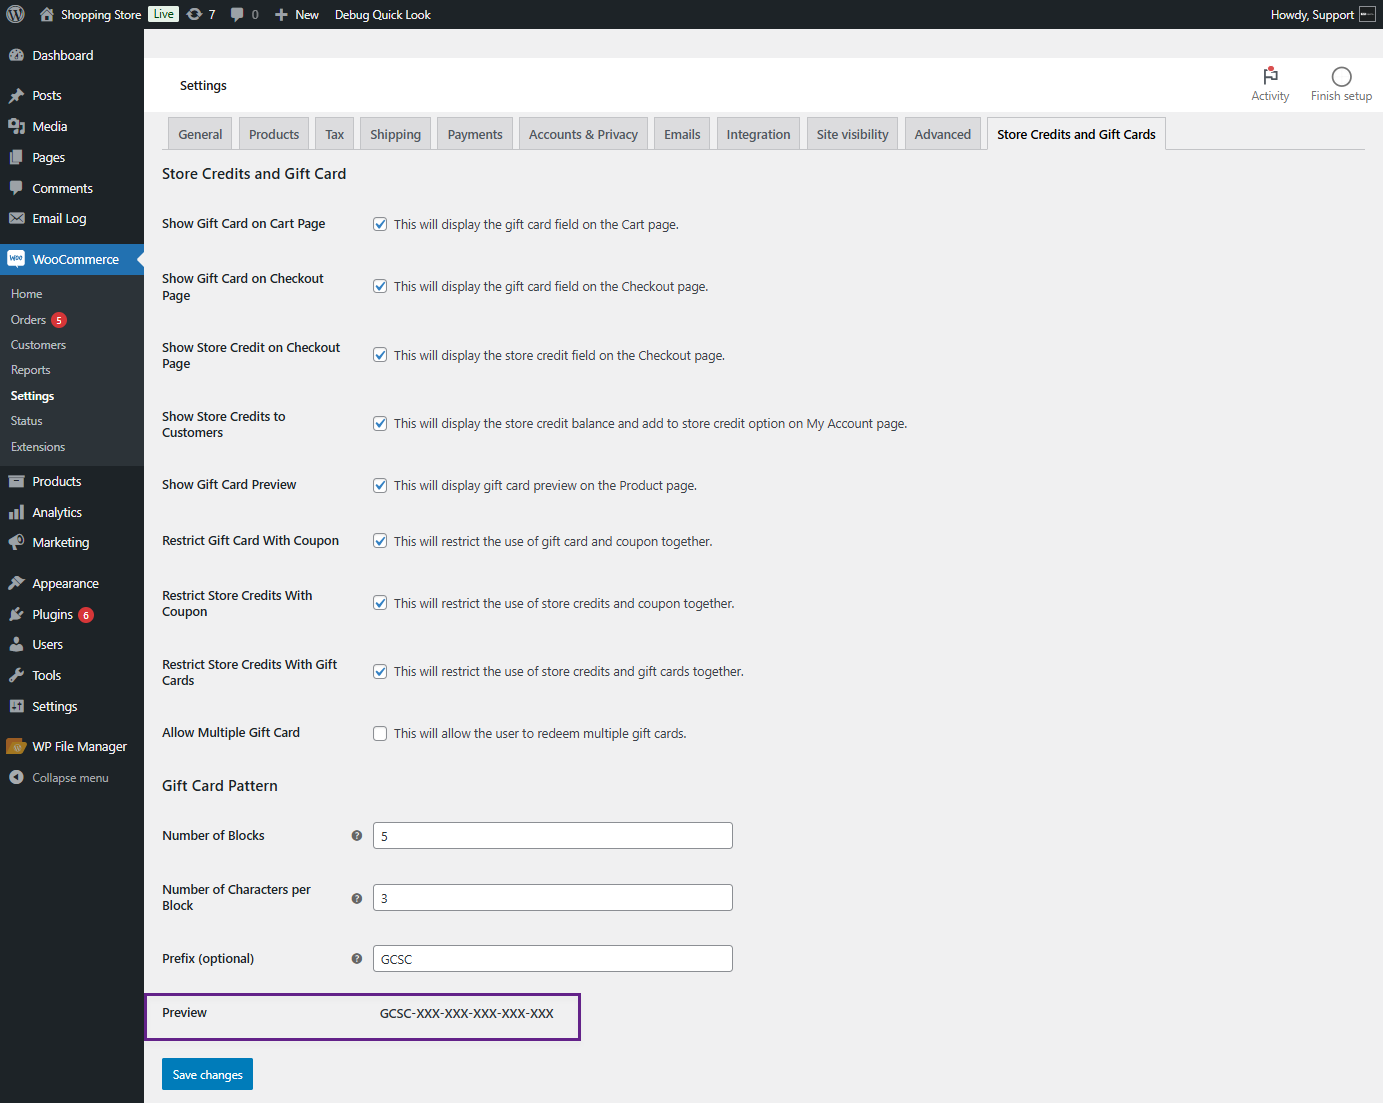Click the Finish setup circle icon
This screenshot has height=1103, width=1383.
tap(1341, 77)
